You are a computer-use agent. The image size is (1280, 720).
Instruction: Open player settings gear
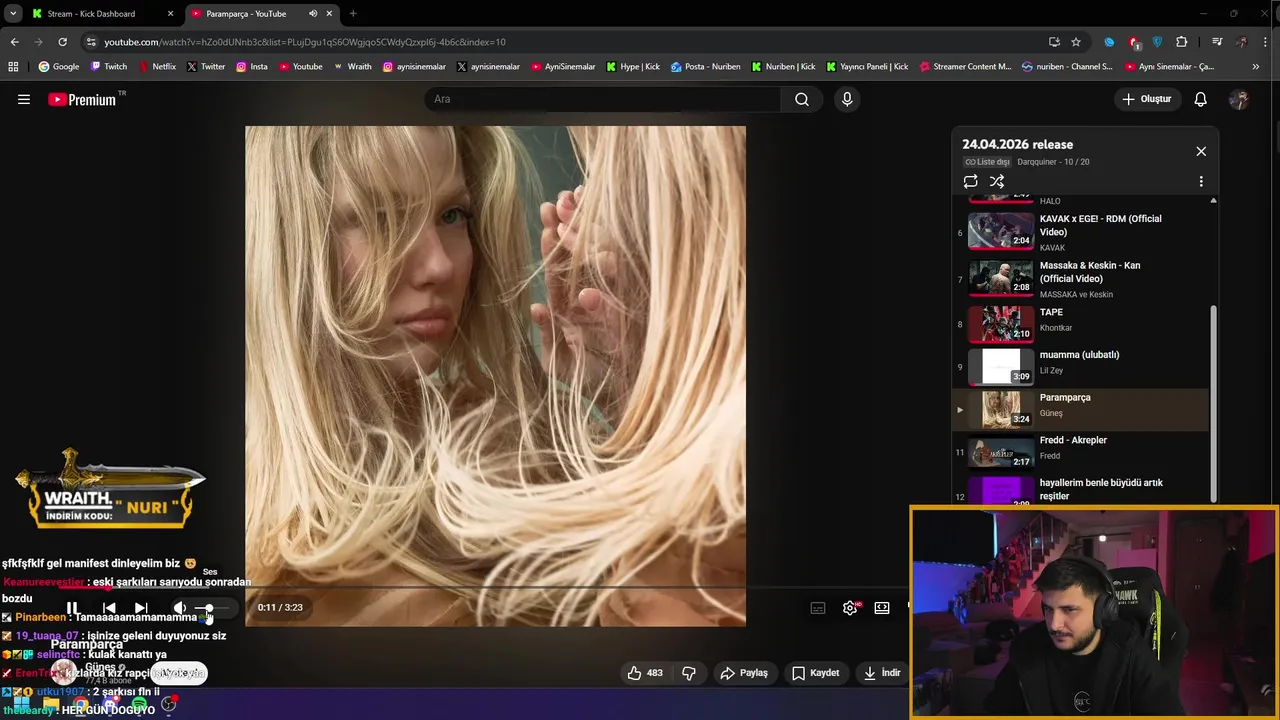(850, 607)
